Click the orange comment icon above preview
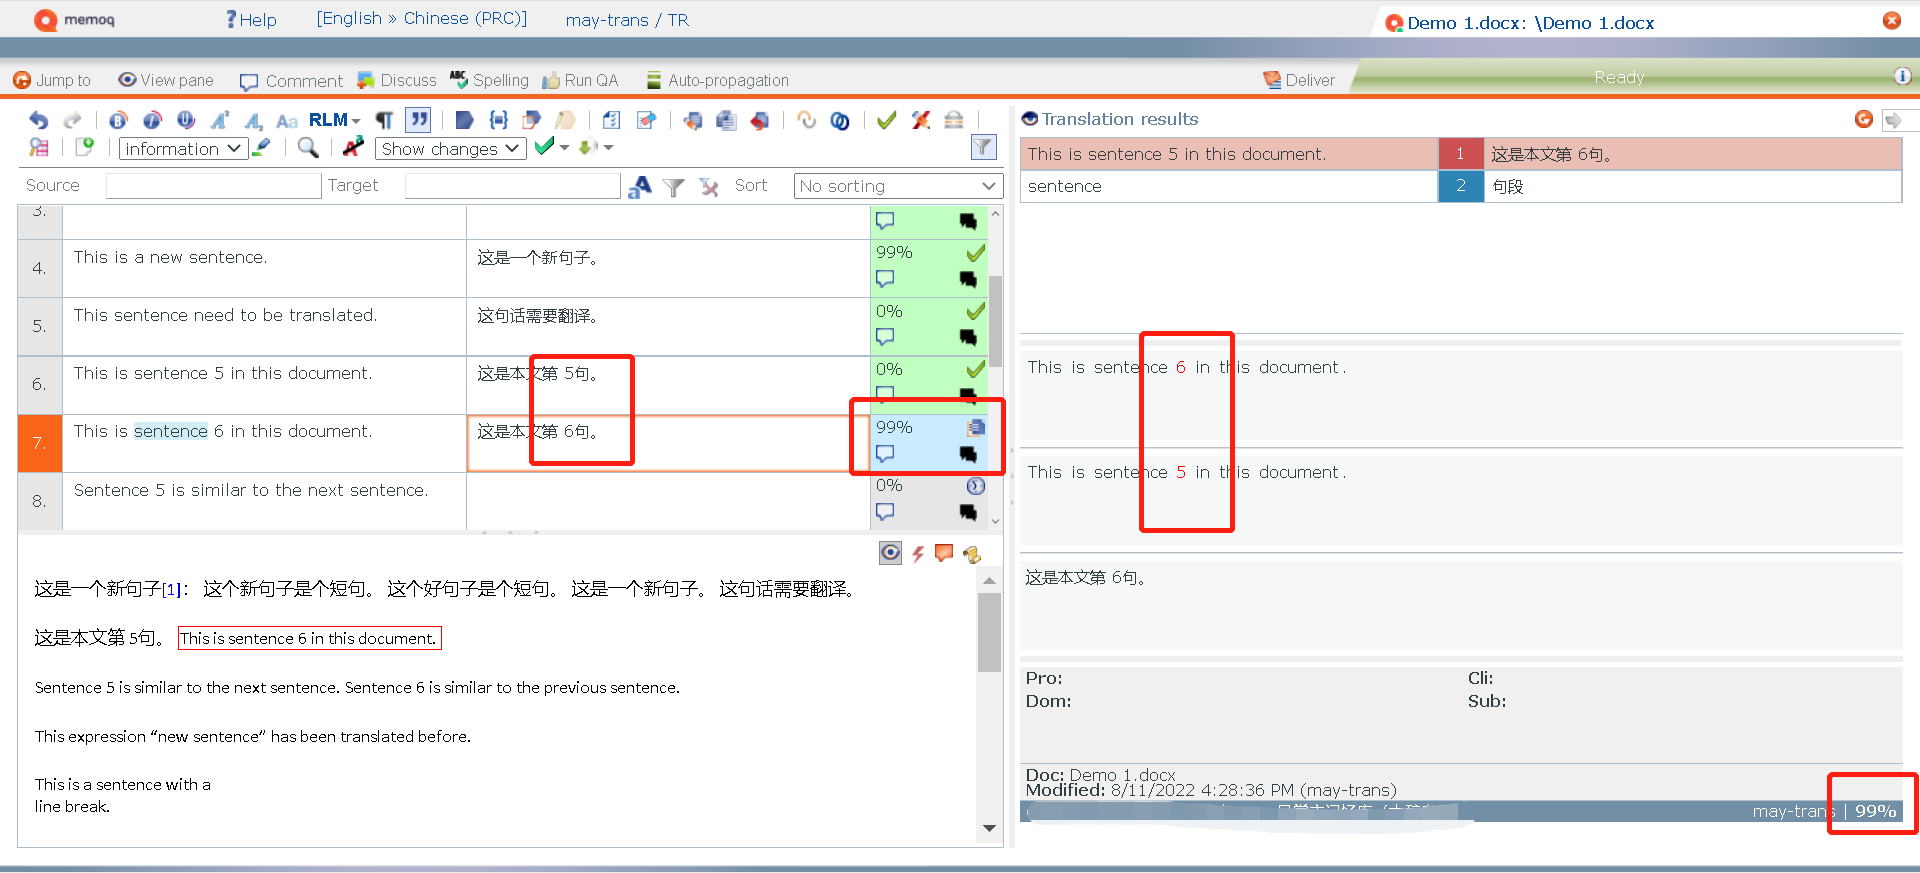1920x873 pixels. coord(944,552)
